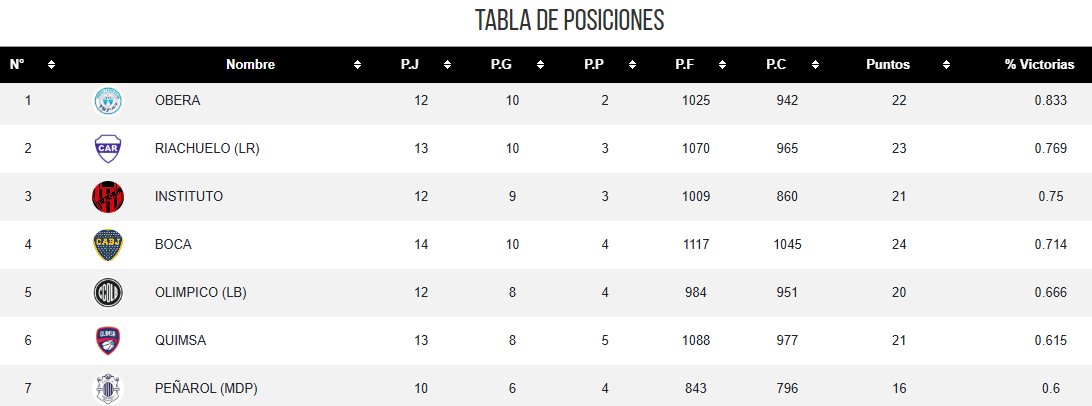
Task: Click the Peñarol (MDP) team crest
Action: (107, 388)
